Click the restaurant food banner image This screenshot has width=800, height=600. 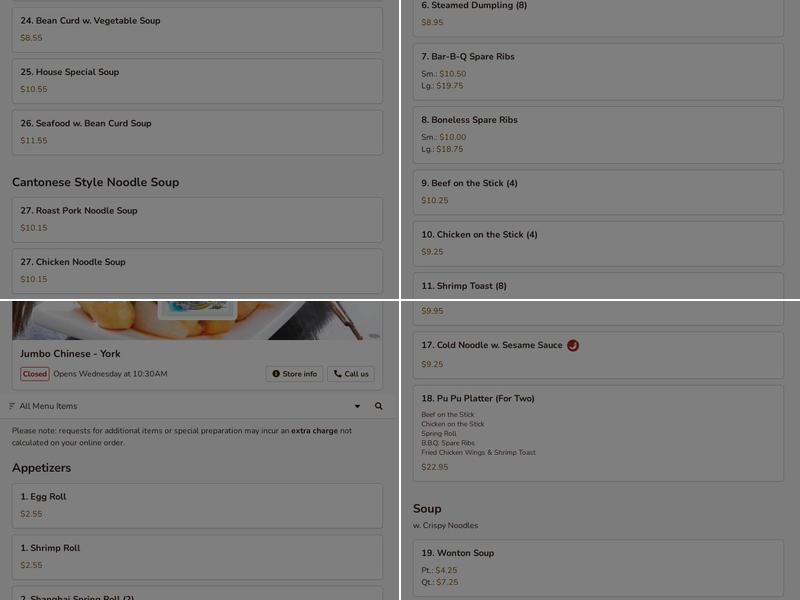(197, 320)
